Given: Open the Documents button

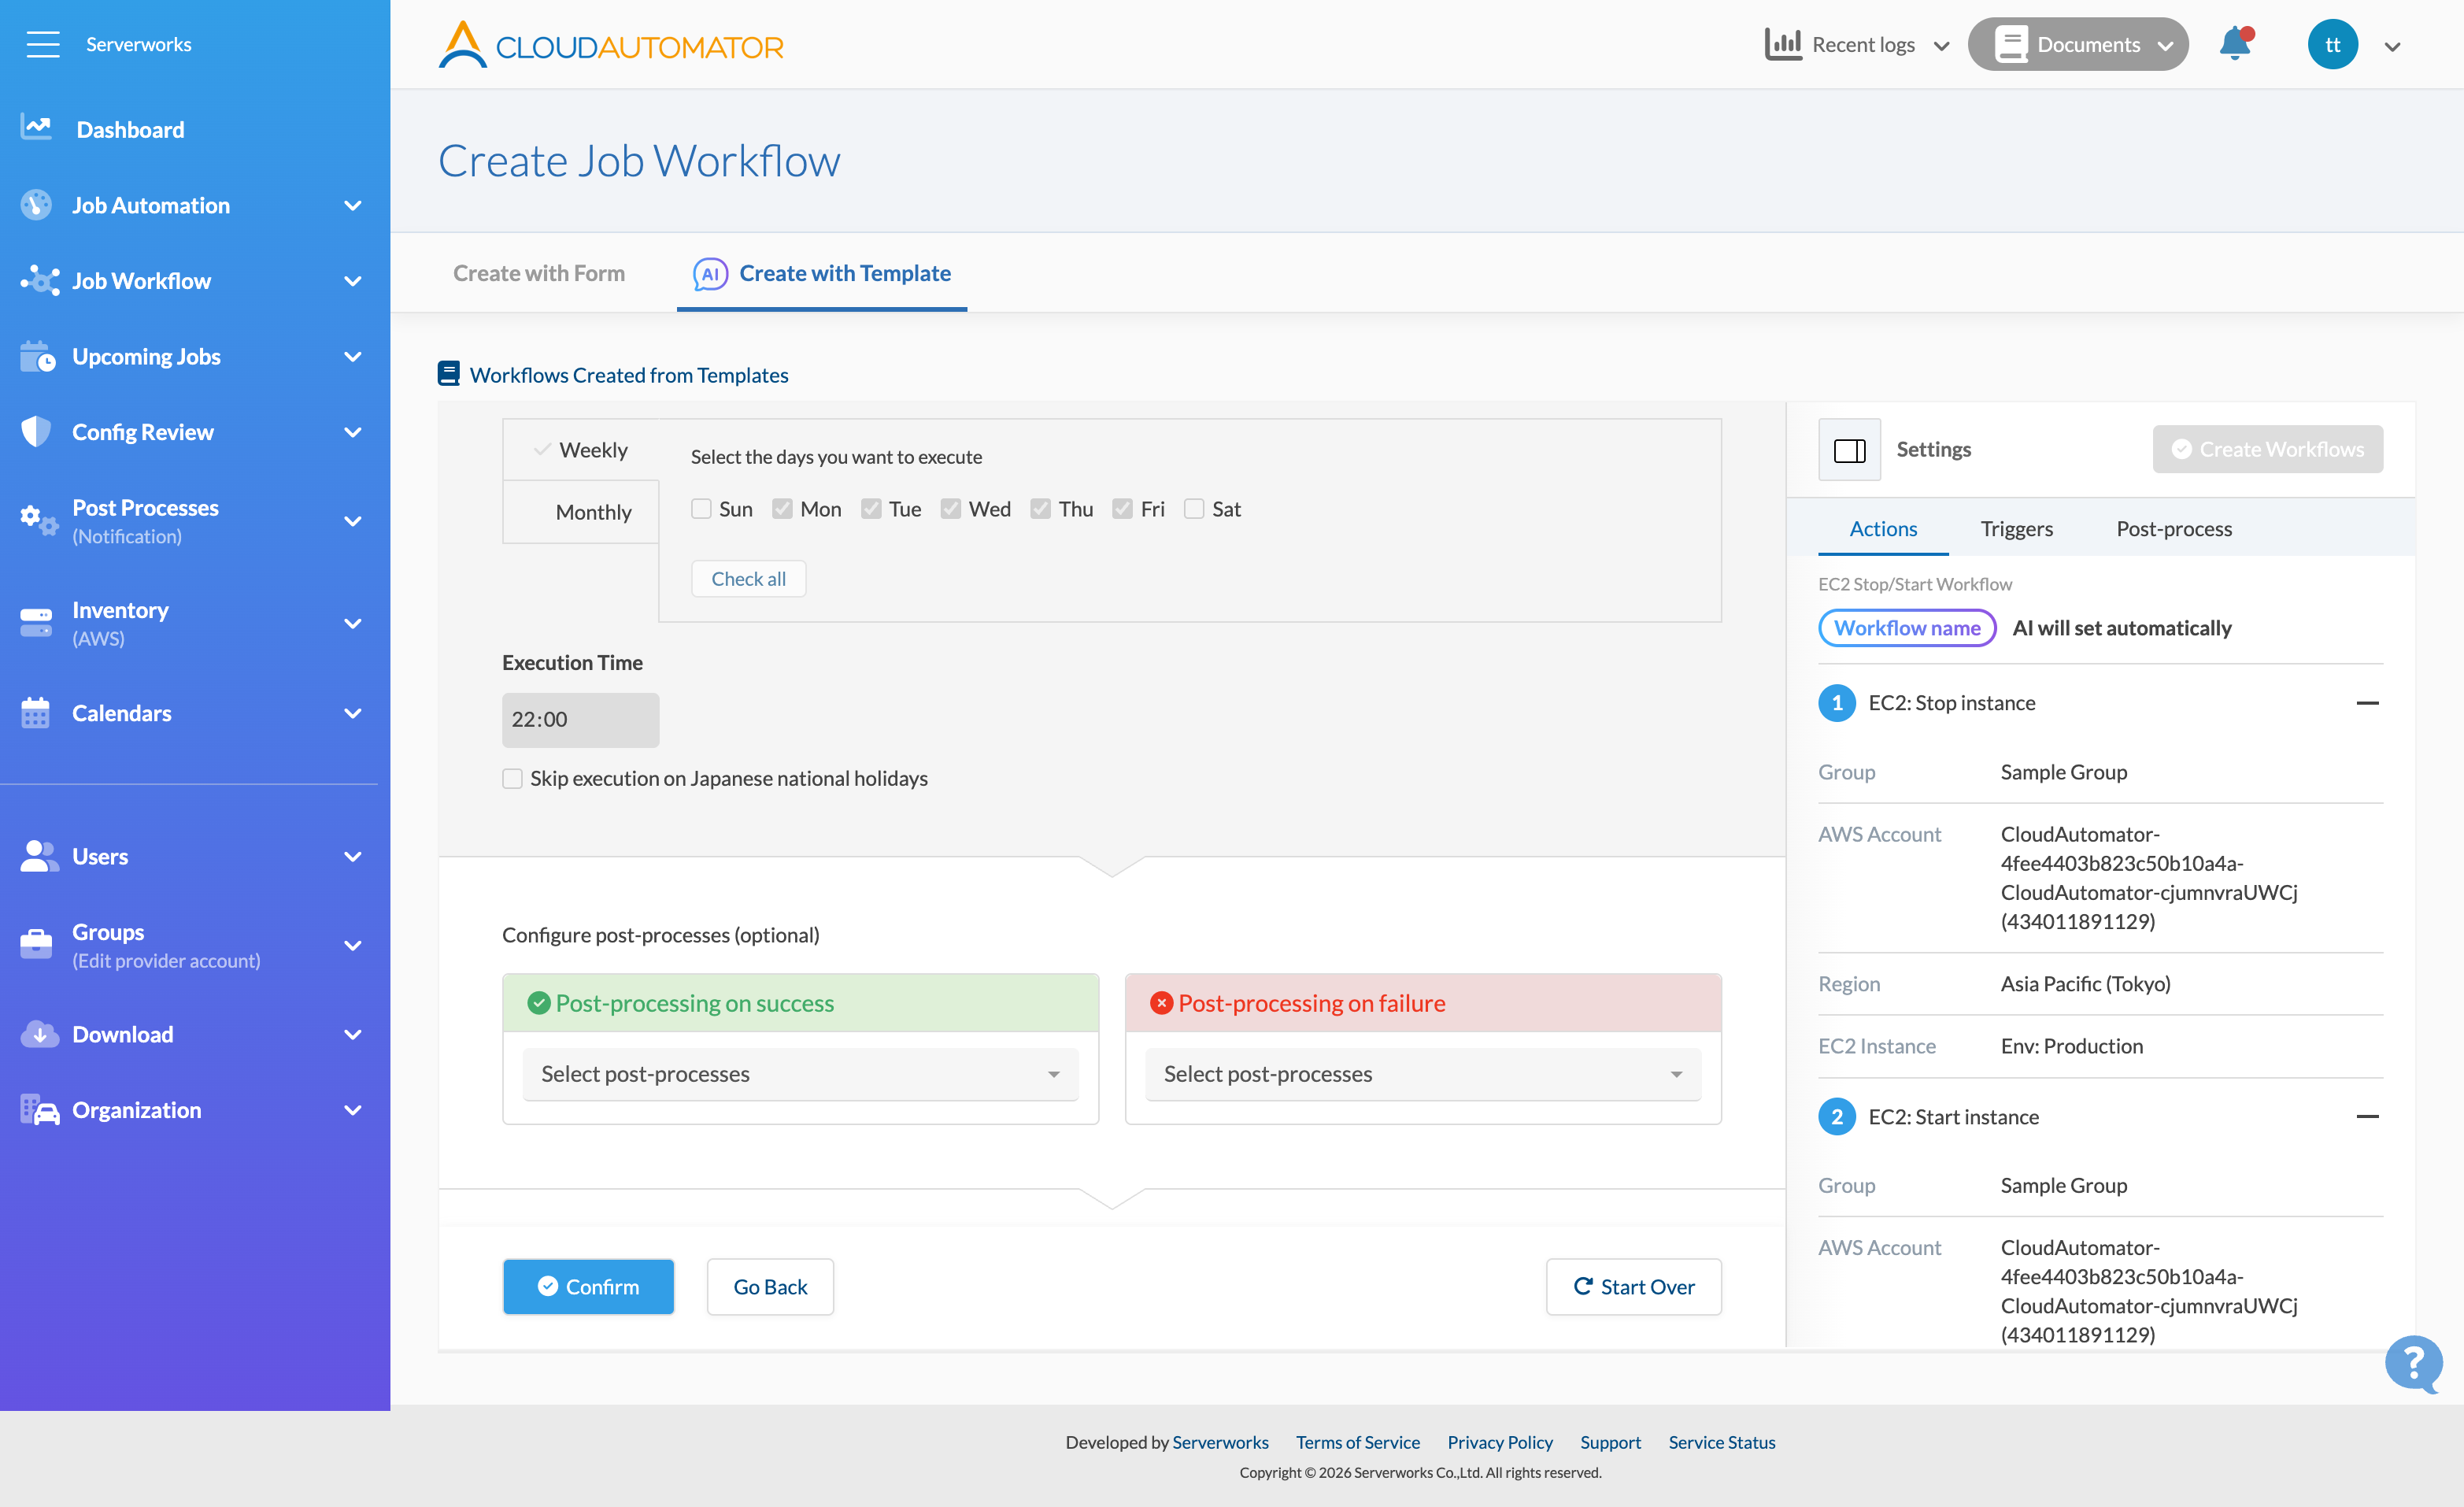Looking at the screenshot, I should point(2078,44).
